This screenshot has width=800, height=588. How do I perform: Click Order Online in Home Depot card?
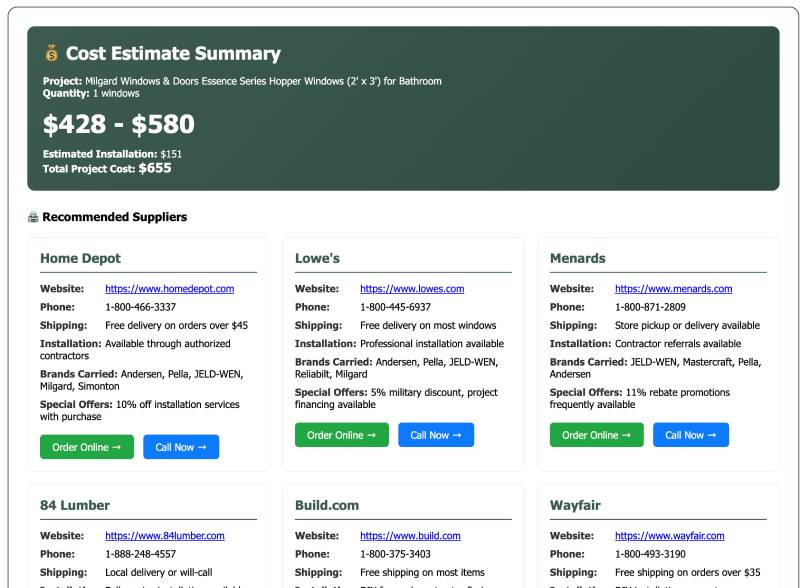(87, 447)
